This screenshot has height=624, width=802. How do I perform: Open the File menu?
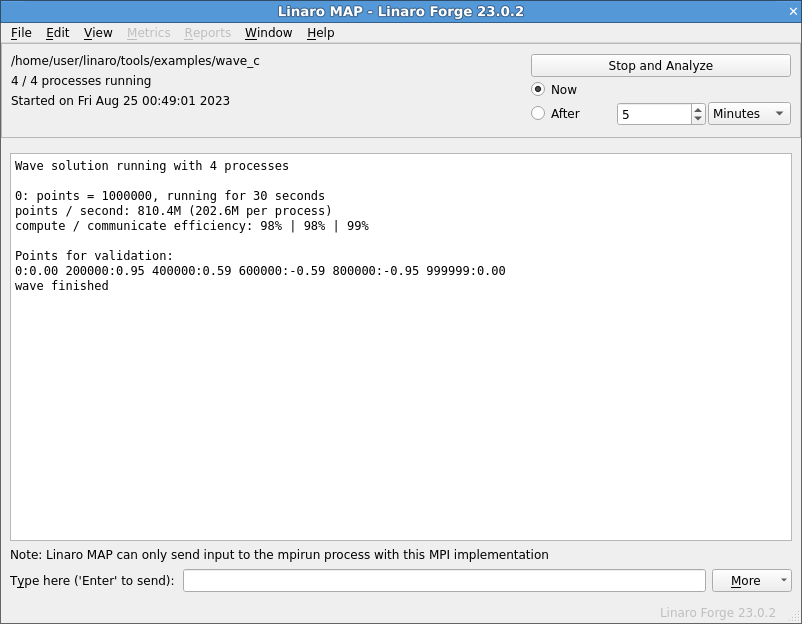coord(21,33)
